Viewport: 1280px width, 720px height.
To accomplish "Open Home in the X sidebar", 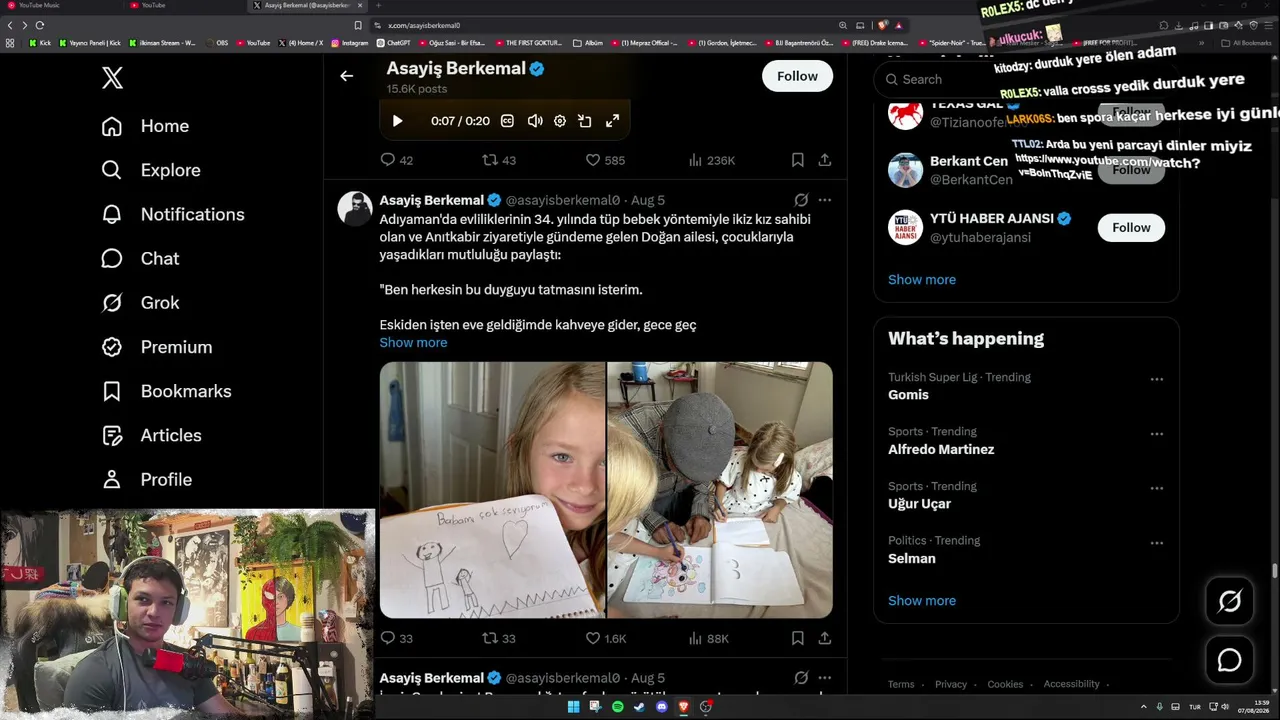I will click(x=145, y=126).
